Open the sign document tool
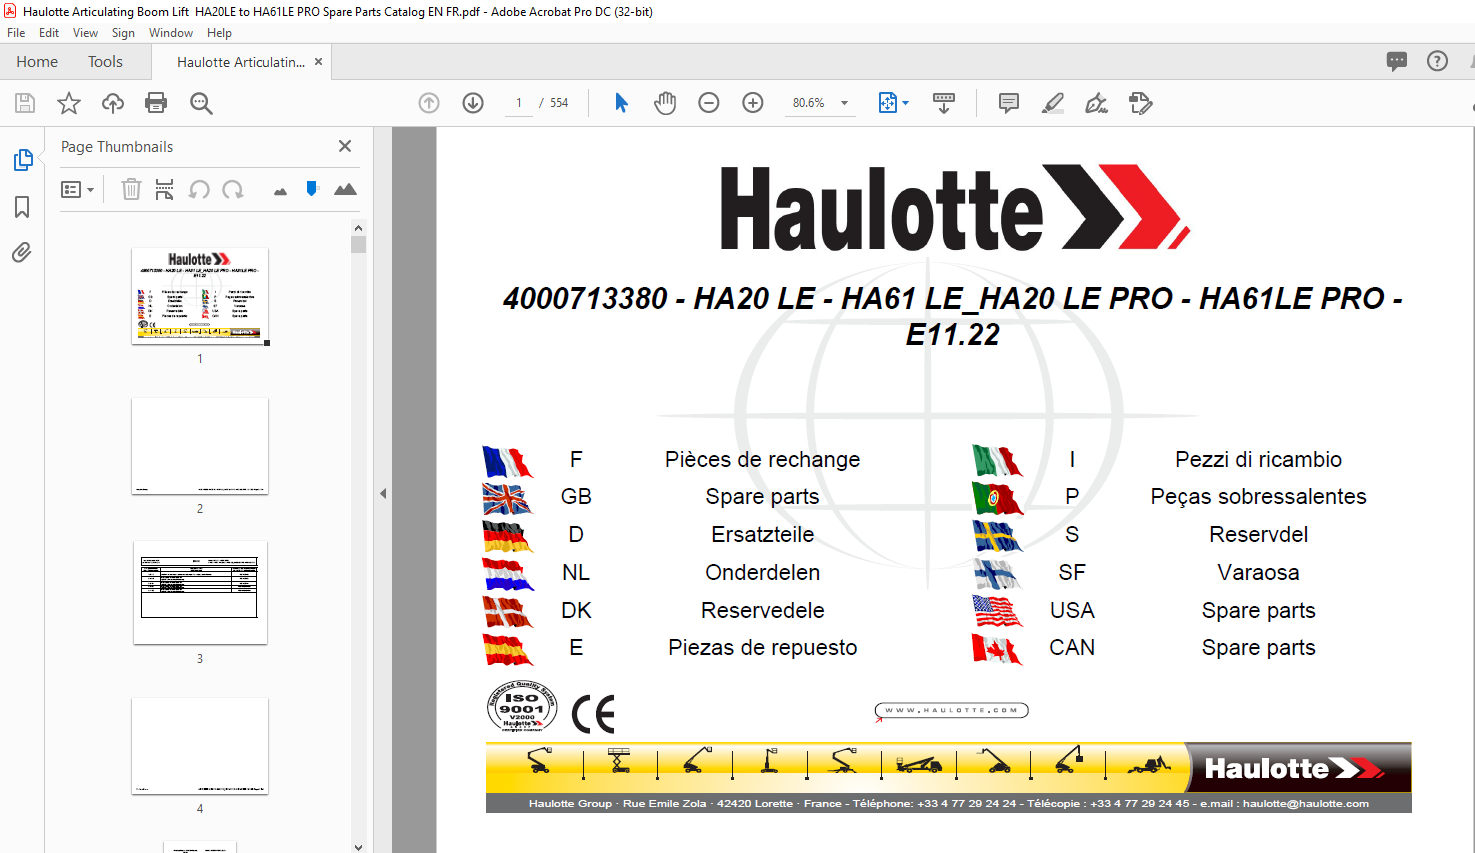The width and height of the screenshot is (1475, 853). coord(1097,103)
